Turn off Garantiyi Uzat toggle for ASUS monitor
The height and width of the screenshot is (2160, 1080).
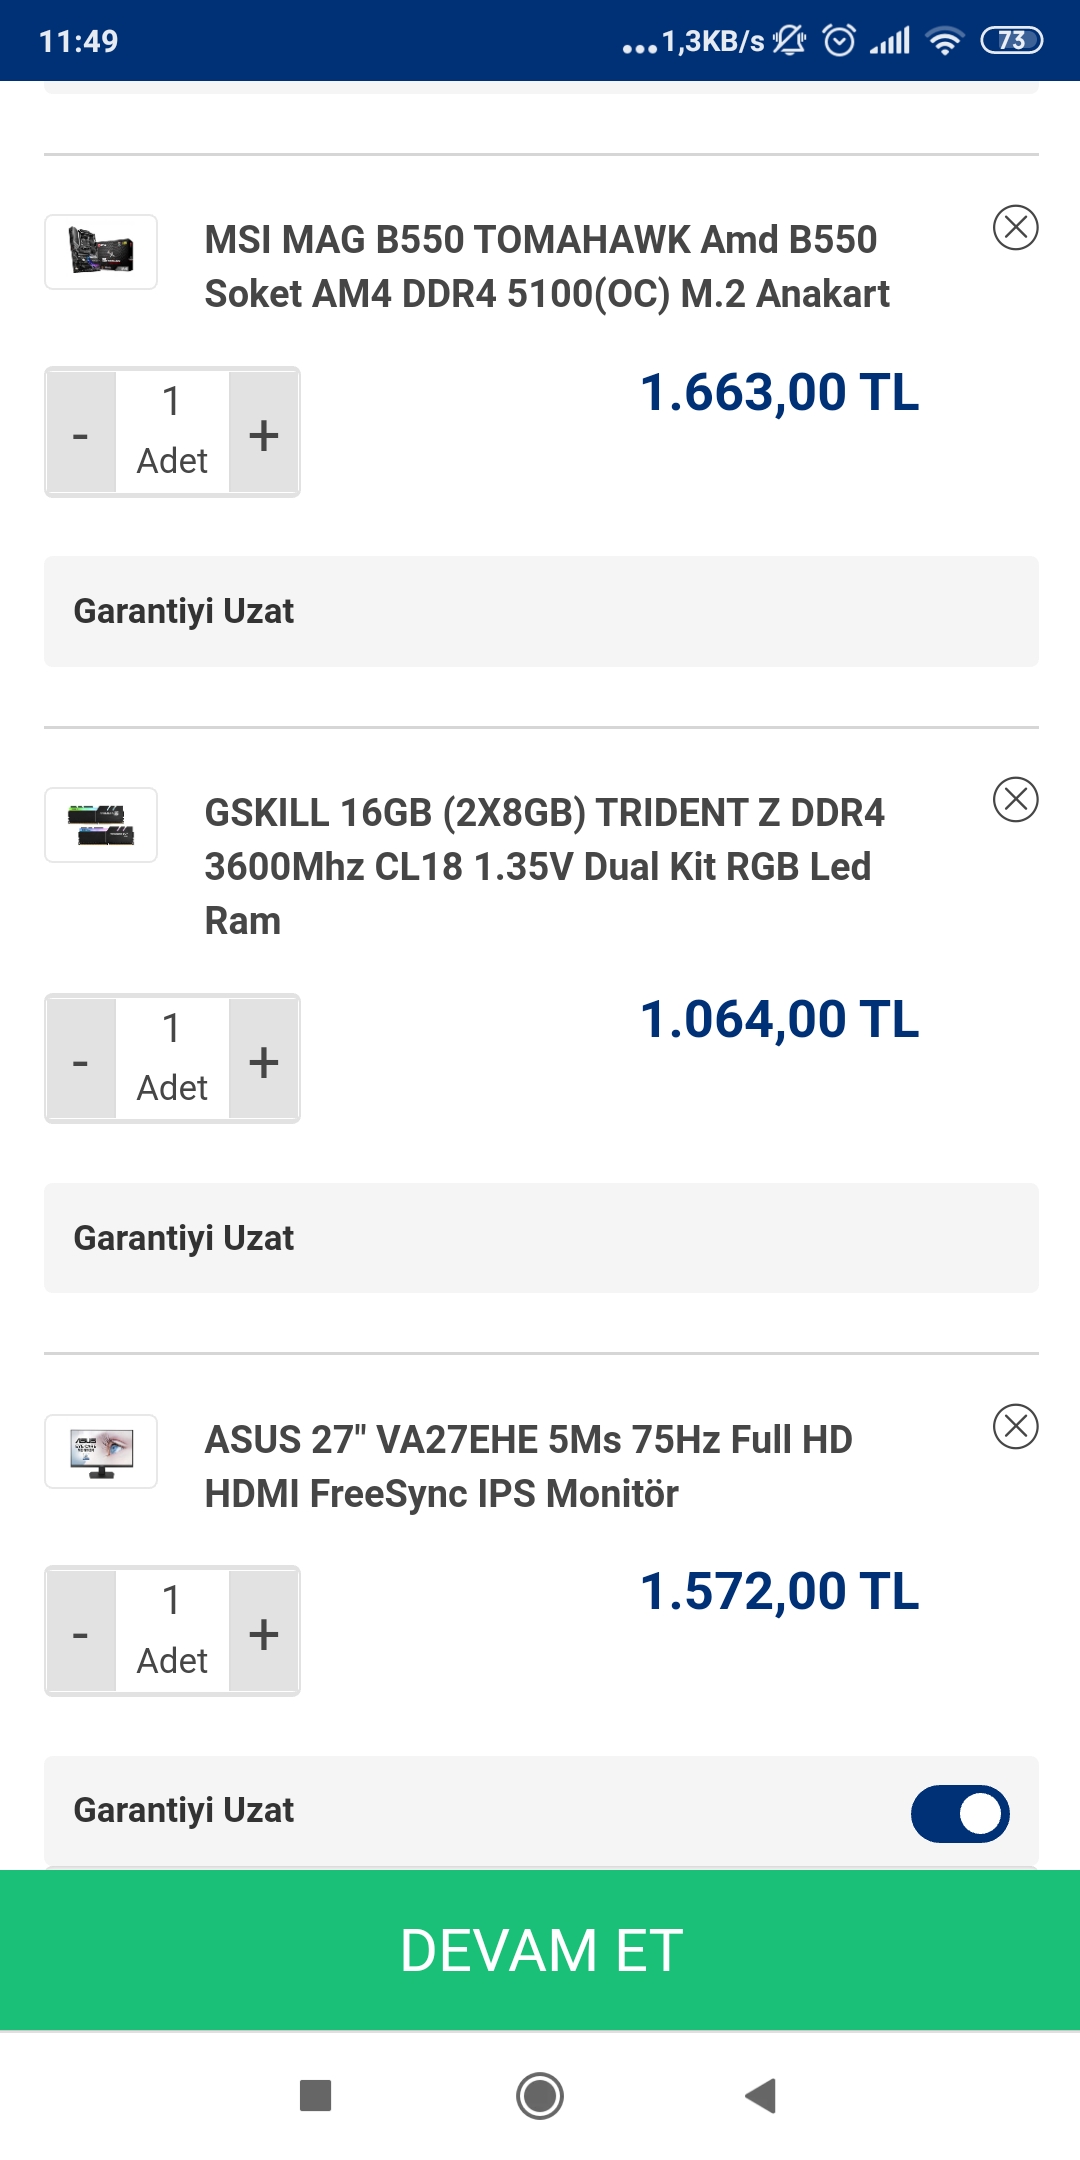959,1813
